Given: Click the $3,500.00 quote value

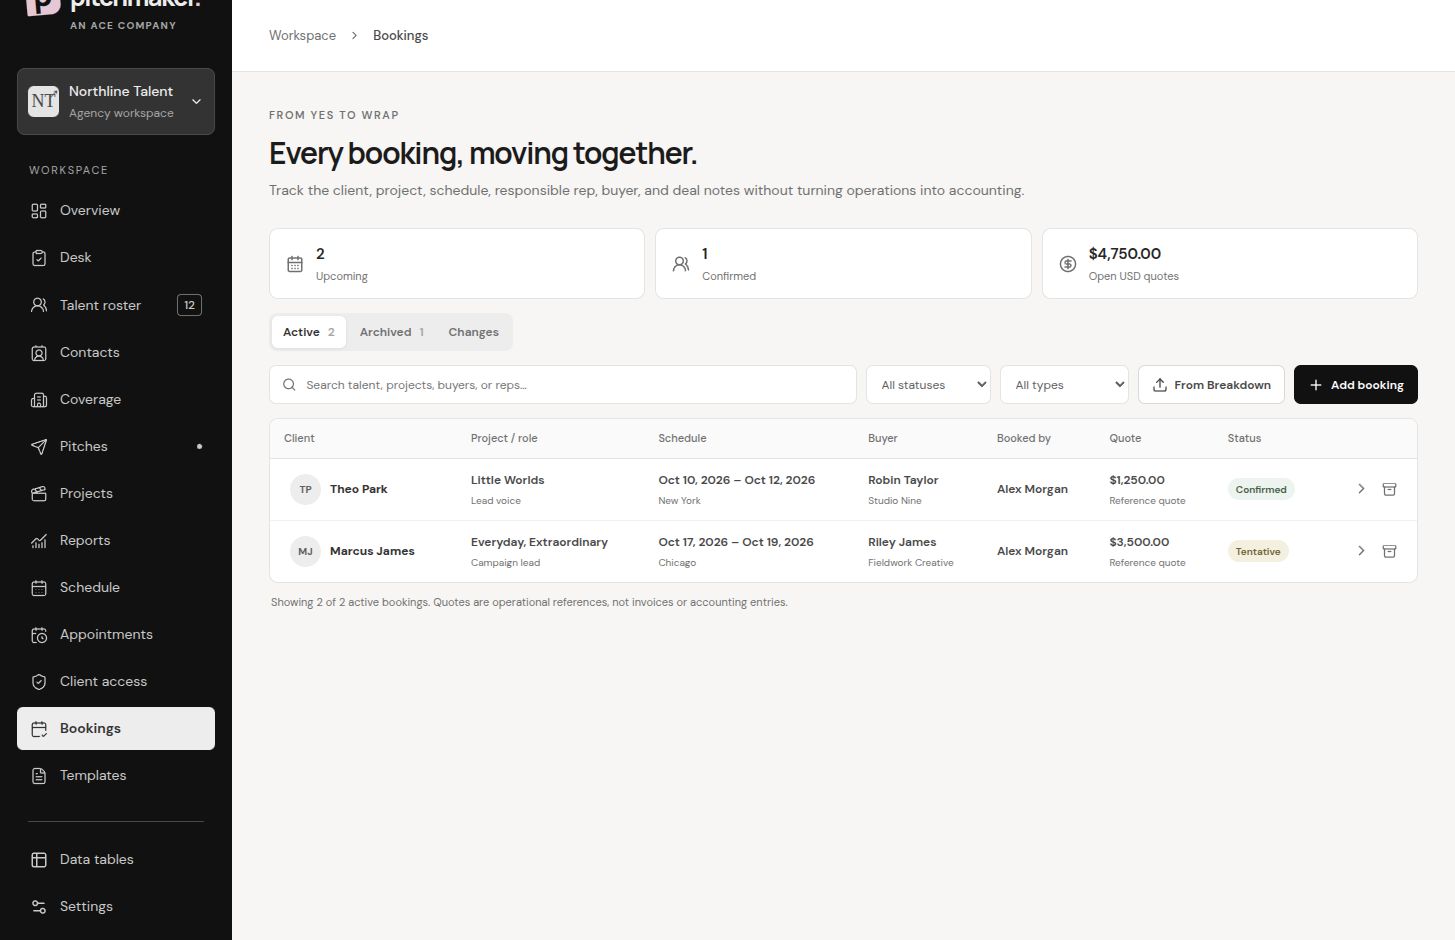Looking at the screenshot, I should [x=1139, y=542].
